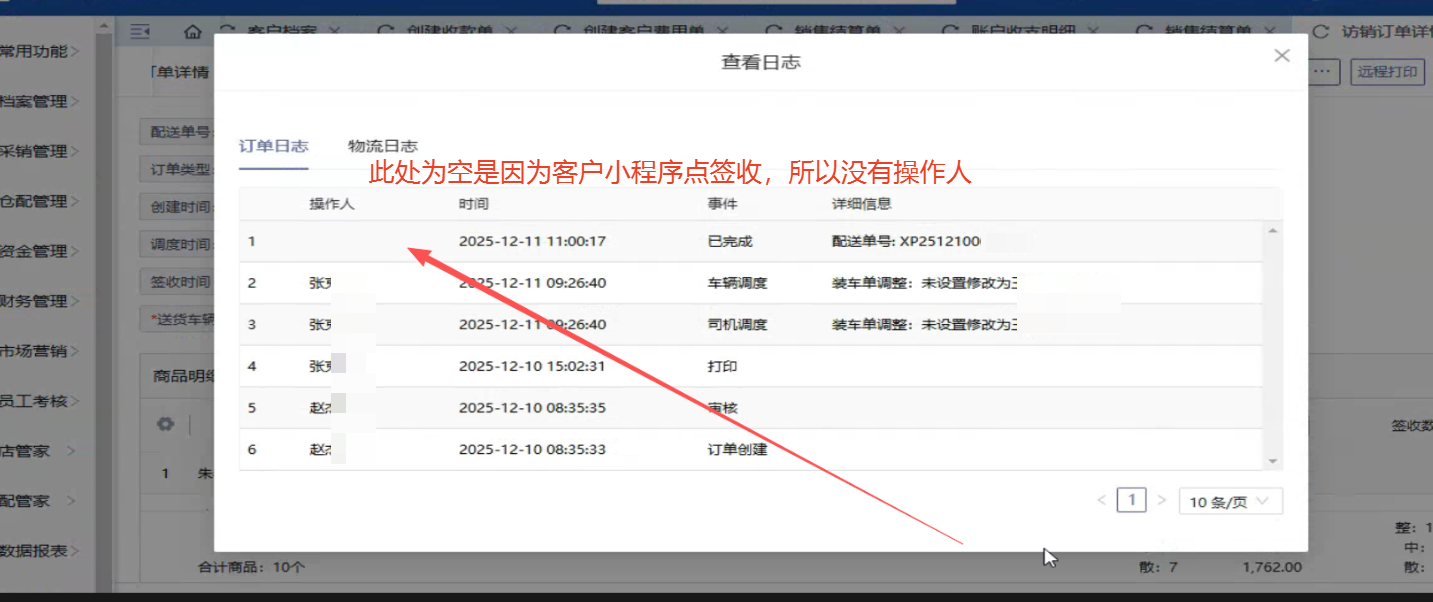Viewport: 1433px width, 602px height.
Task: Open the 10 条/页 page size dropdown
Action: click(x=1229, y=501)
